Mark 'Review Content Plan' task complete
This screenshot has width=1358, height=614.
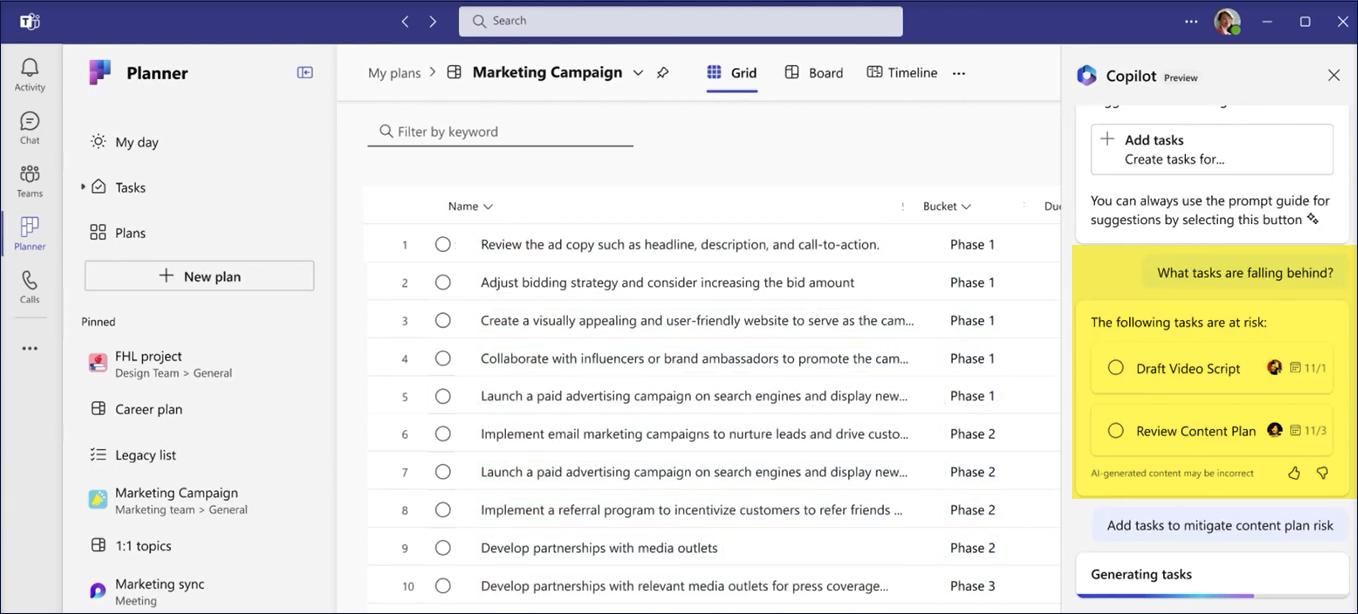pos(1116,431)
